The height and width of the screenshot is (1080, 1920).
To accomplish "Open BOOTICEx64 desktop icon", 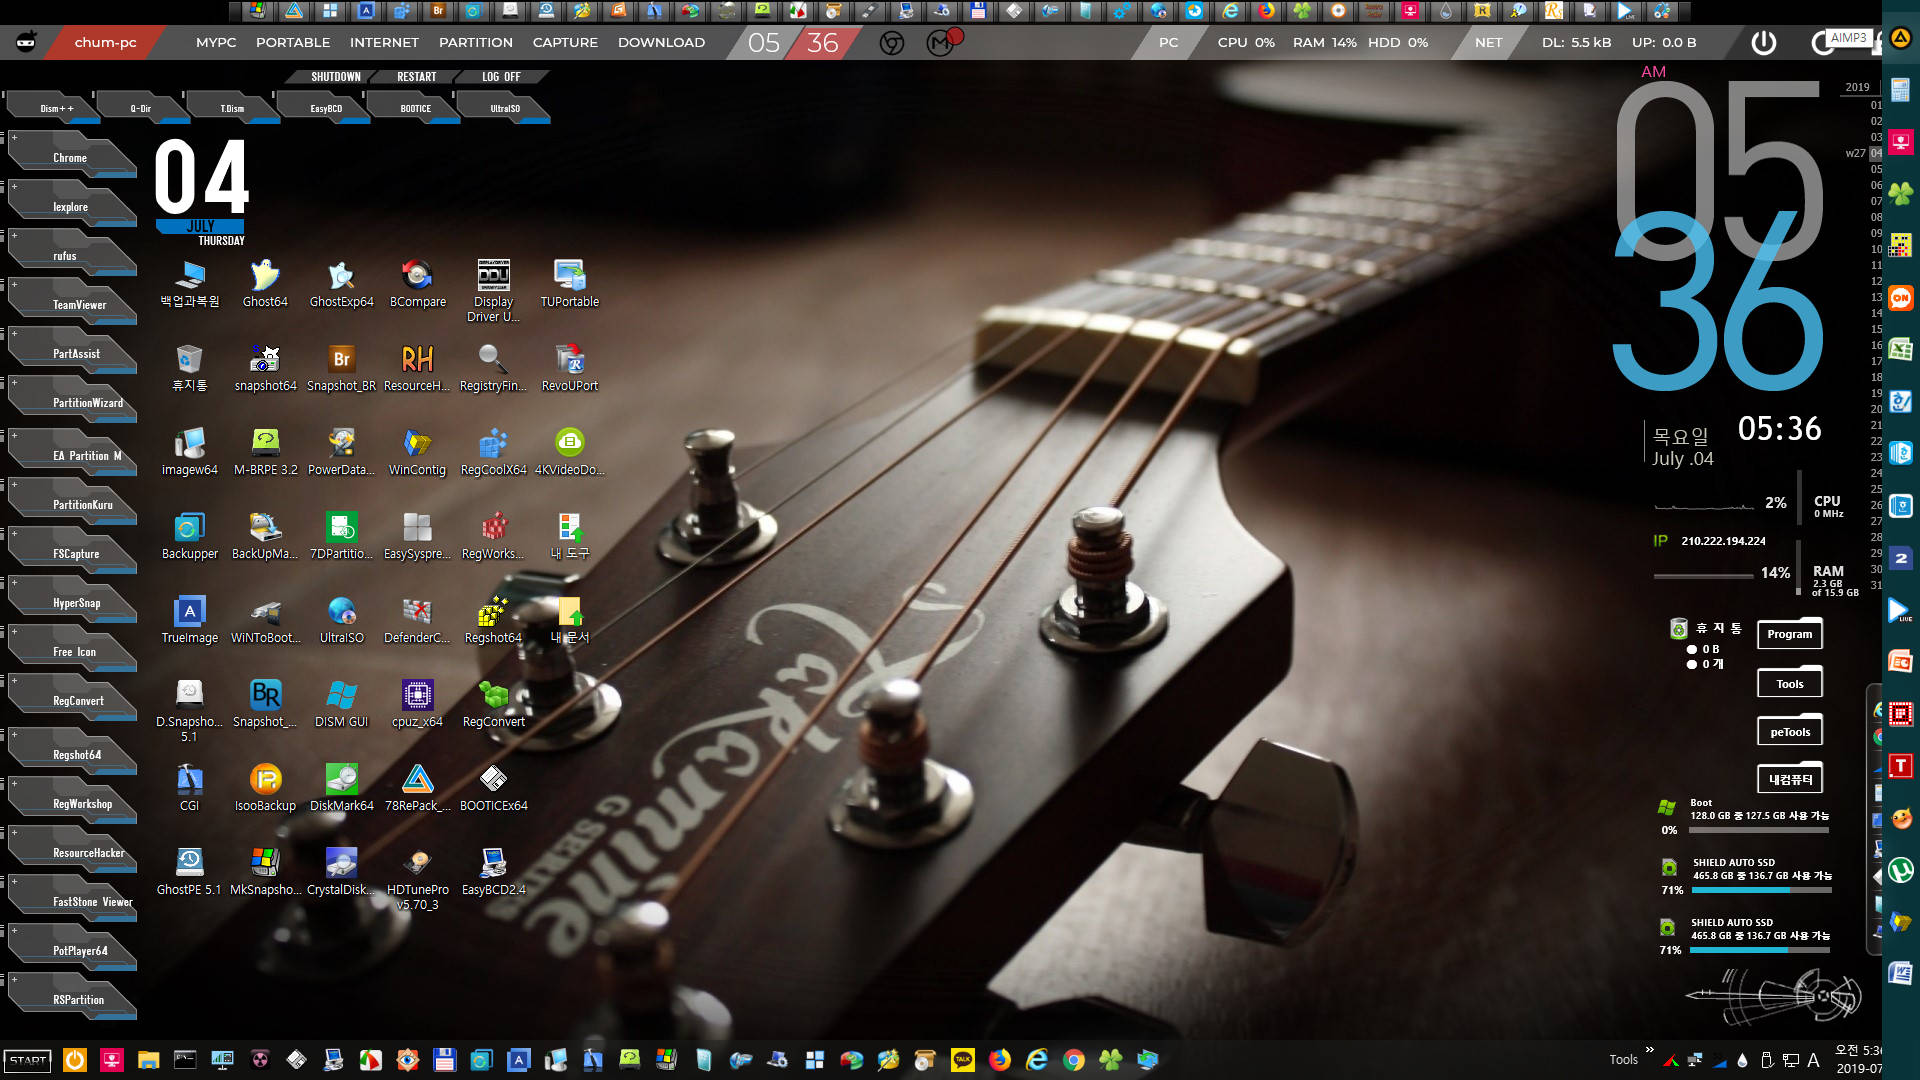I will tap(493, 787).
